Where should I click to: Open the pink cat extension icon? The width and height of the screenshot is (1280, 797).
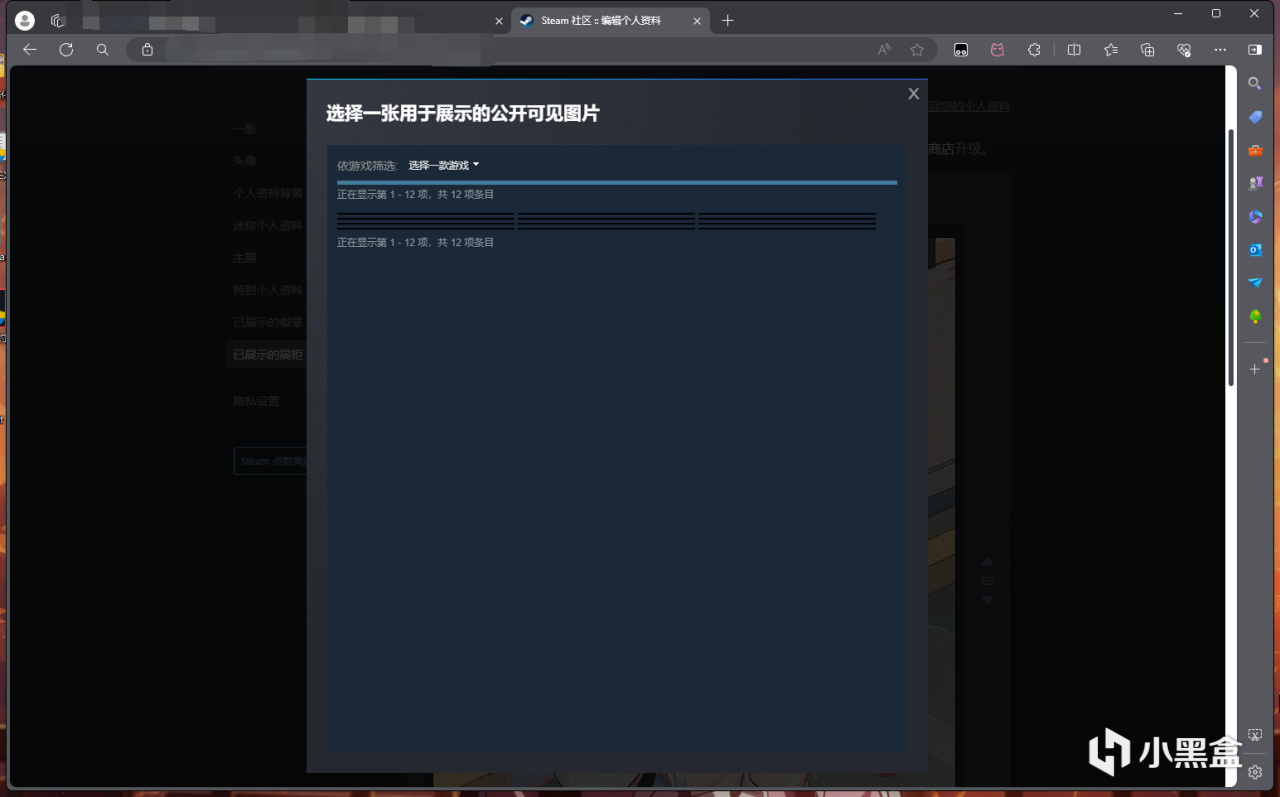pyautogui.click(x=997, y=49)
